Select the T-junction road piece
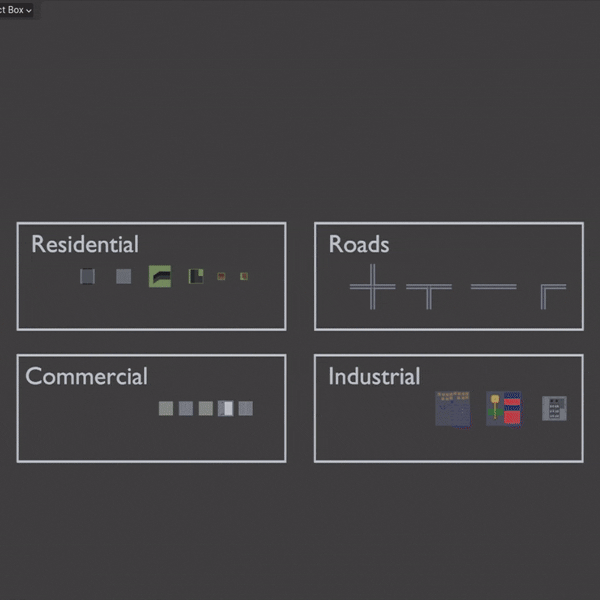 pos(429,296)
